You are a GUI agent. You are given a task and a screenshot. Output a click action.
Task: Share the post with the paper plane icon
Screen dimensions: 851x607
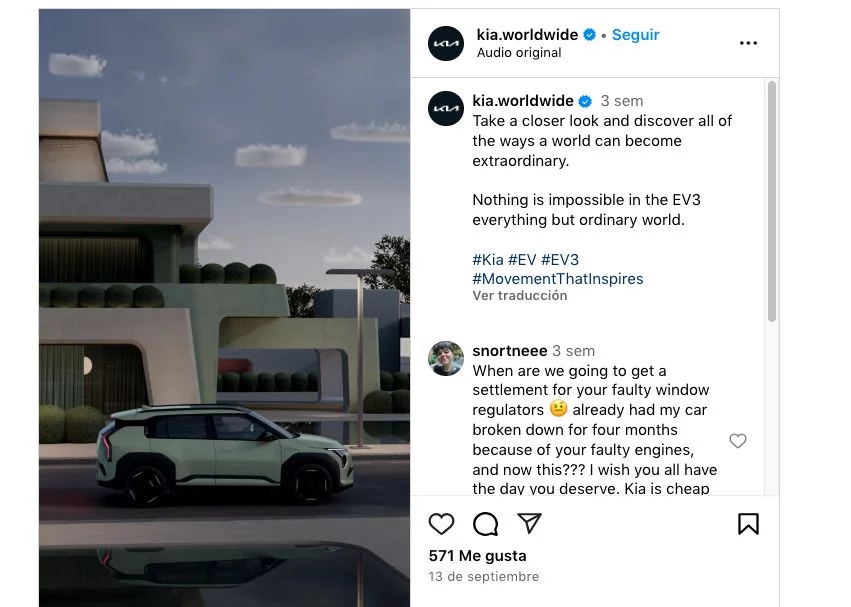(x=529, y=523)
